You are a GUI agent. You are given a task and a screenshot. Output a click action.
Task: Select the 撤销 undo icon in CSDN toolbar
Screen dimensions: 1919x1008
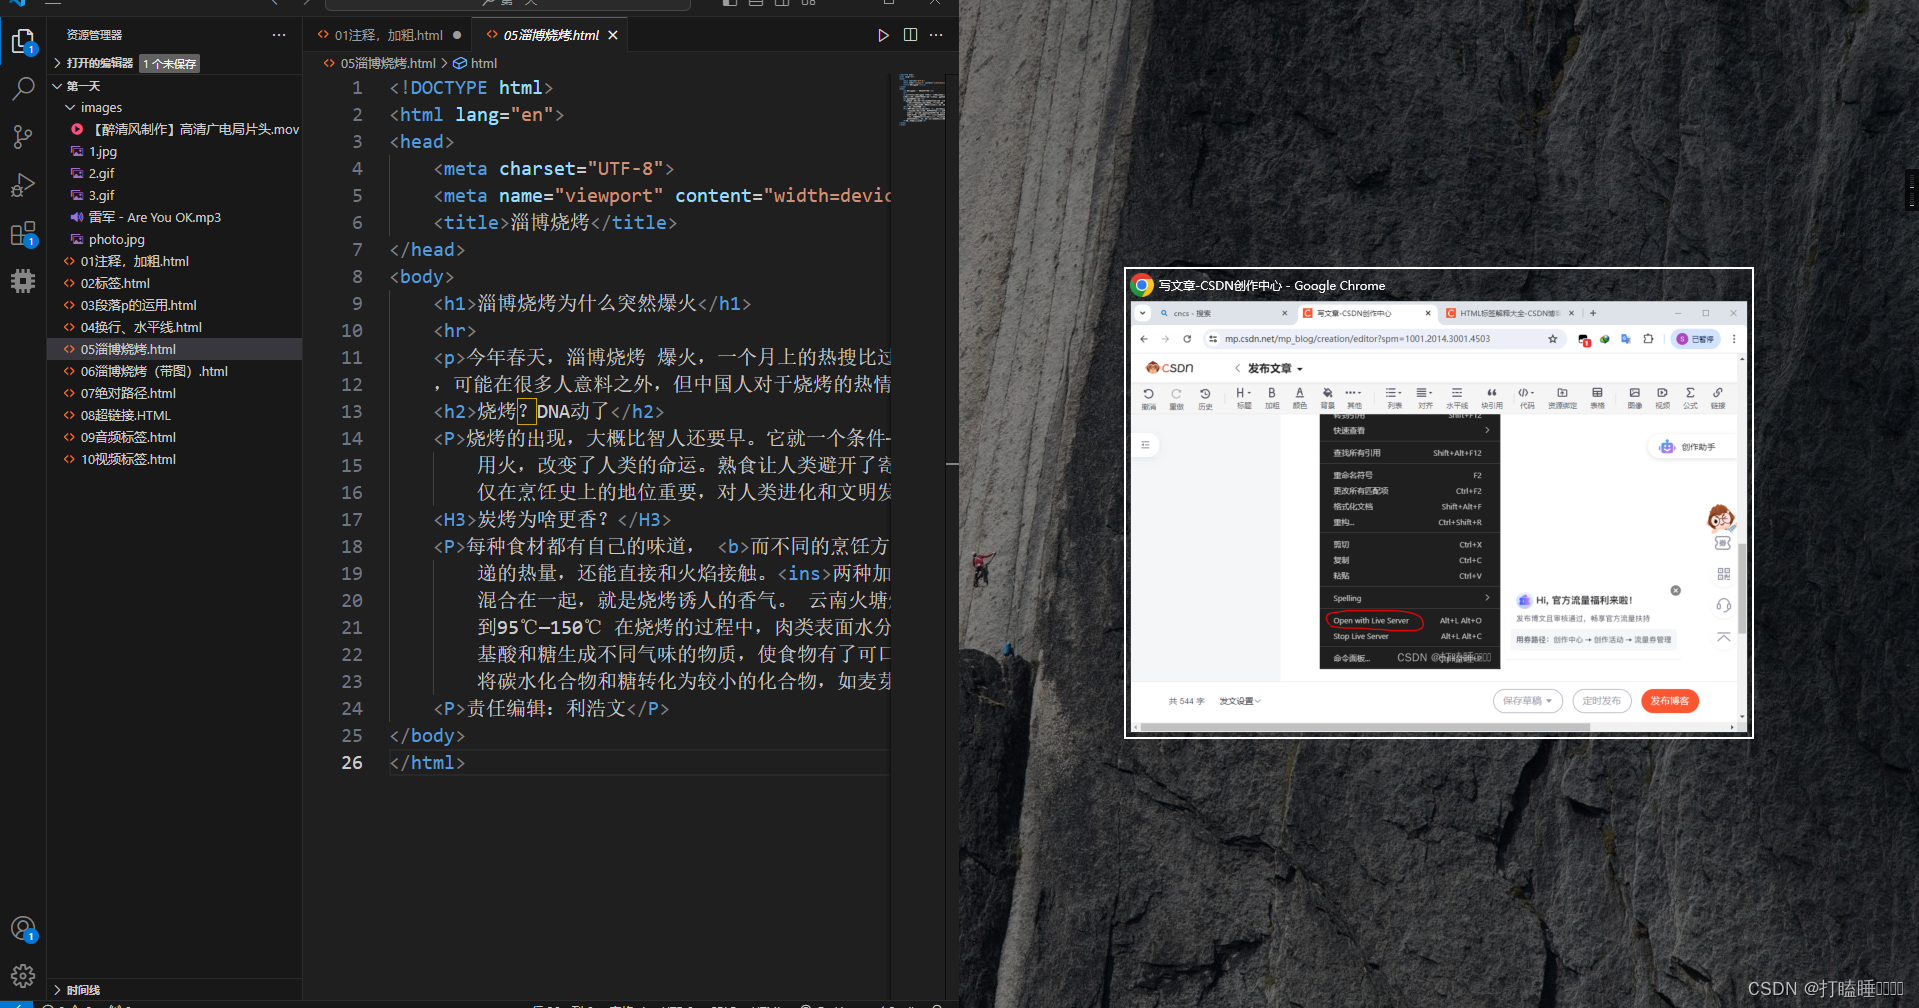point(1148,397)
